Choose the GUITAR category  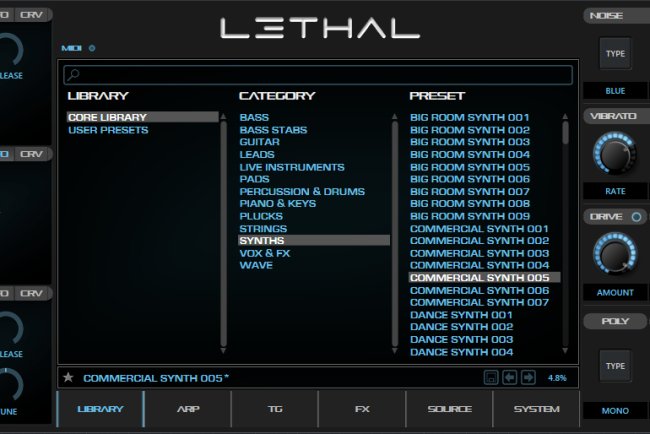point(260,142)
